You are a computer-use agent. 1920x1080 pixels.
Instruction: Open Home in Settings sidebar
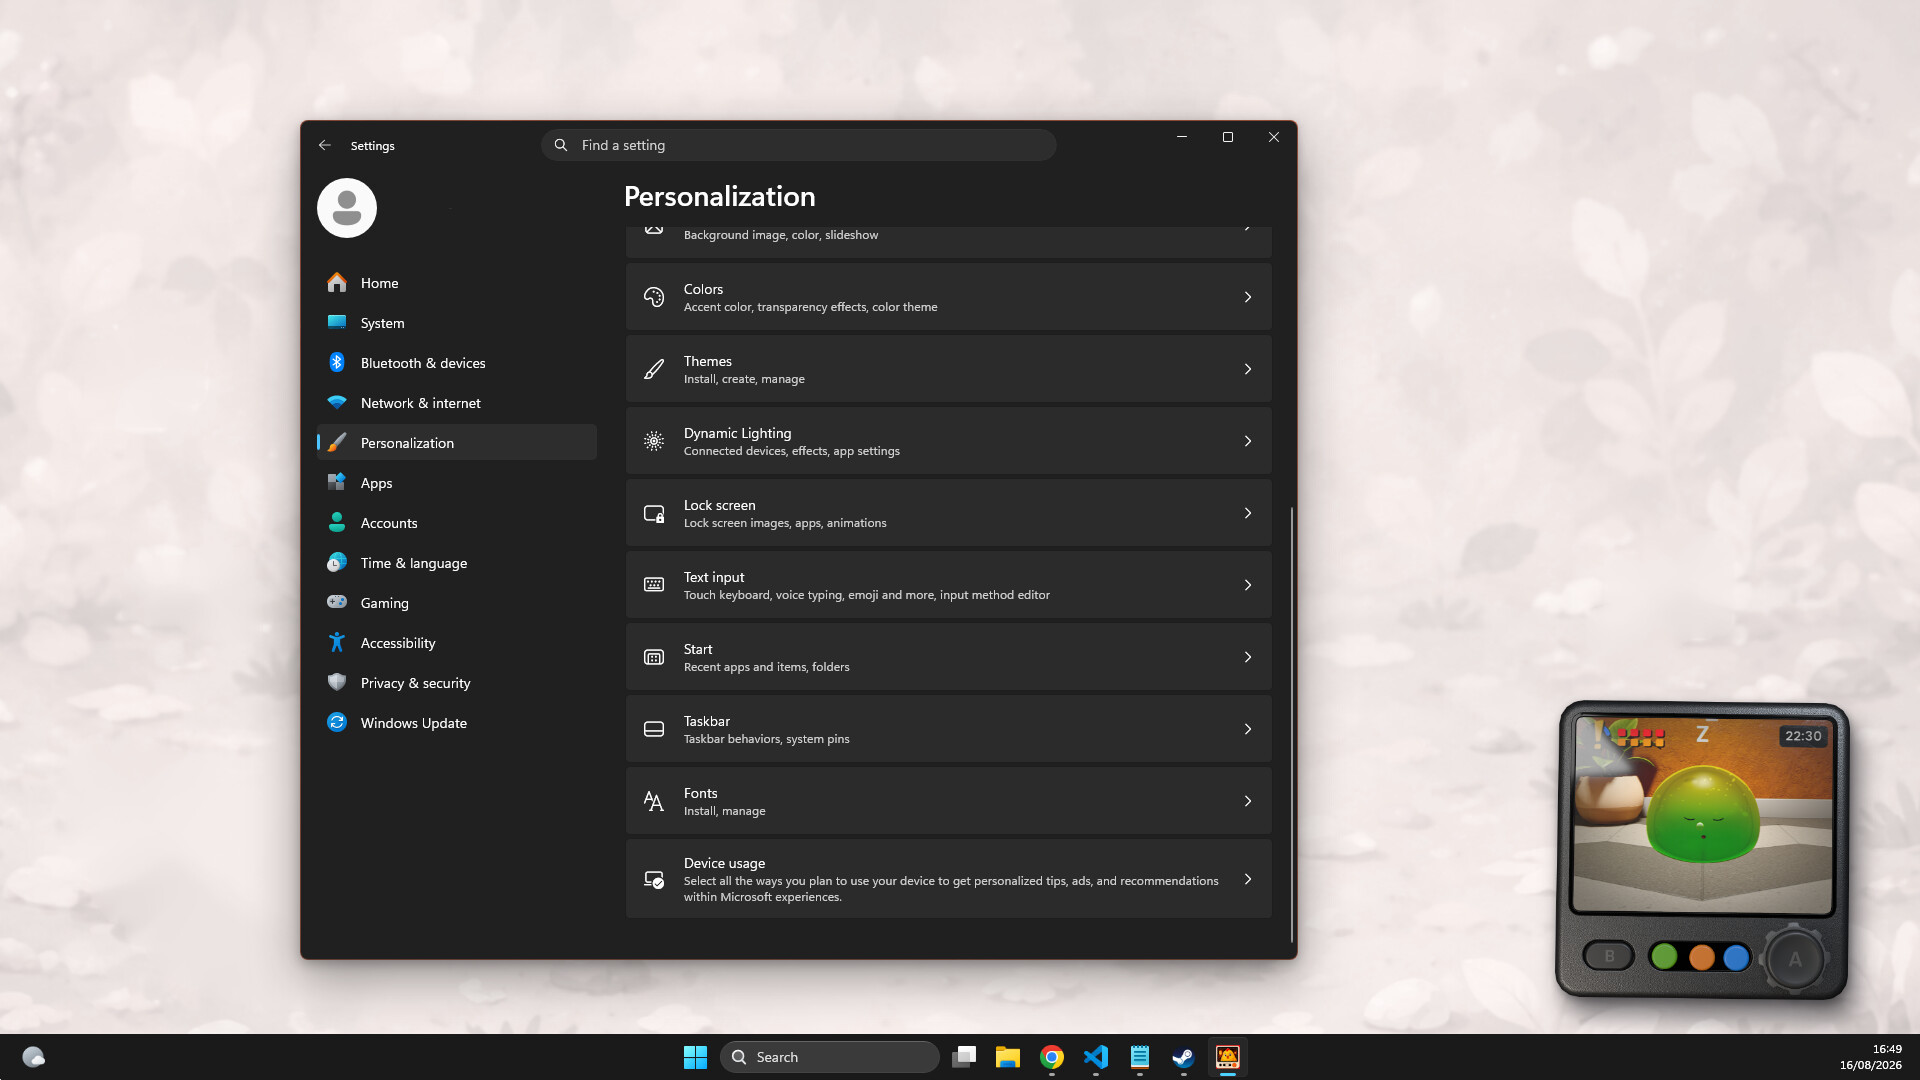coord(457,283)
